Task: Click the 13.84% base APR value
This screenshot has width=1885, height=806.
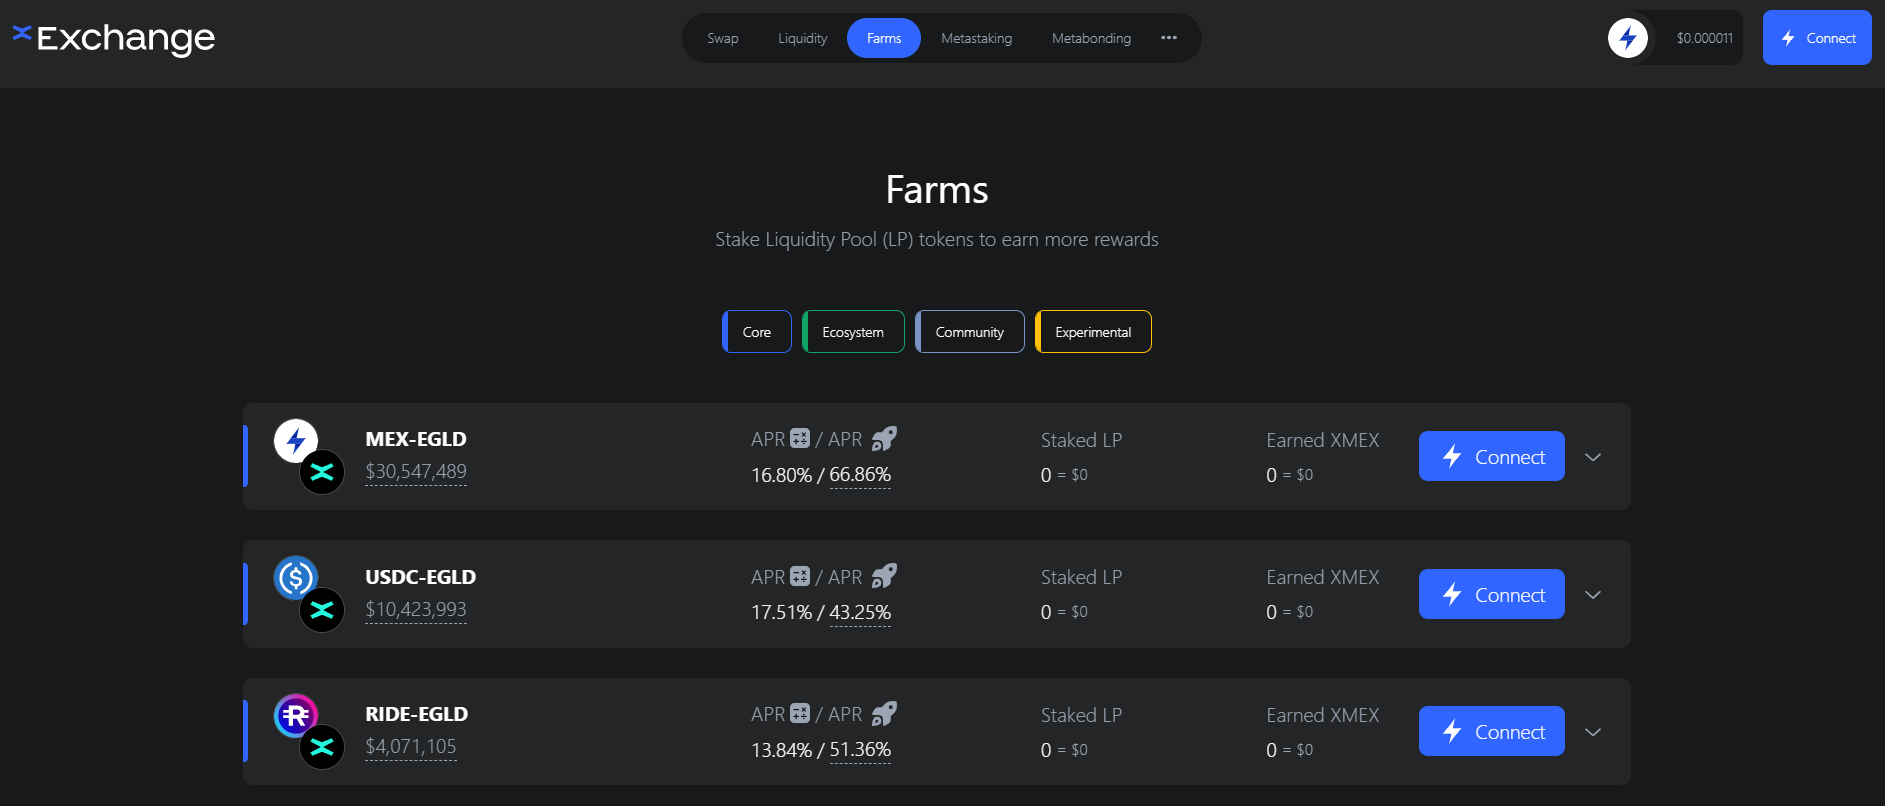Action: [x=782, y=750]
